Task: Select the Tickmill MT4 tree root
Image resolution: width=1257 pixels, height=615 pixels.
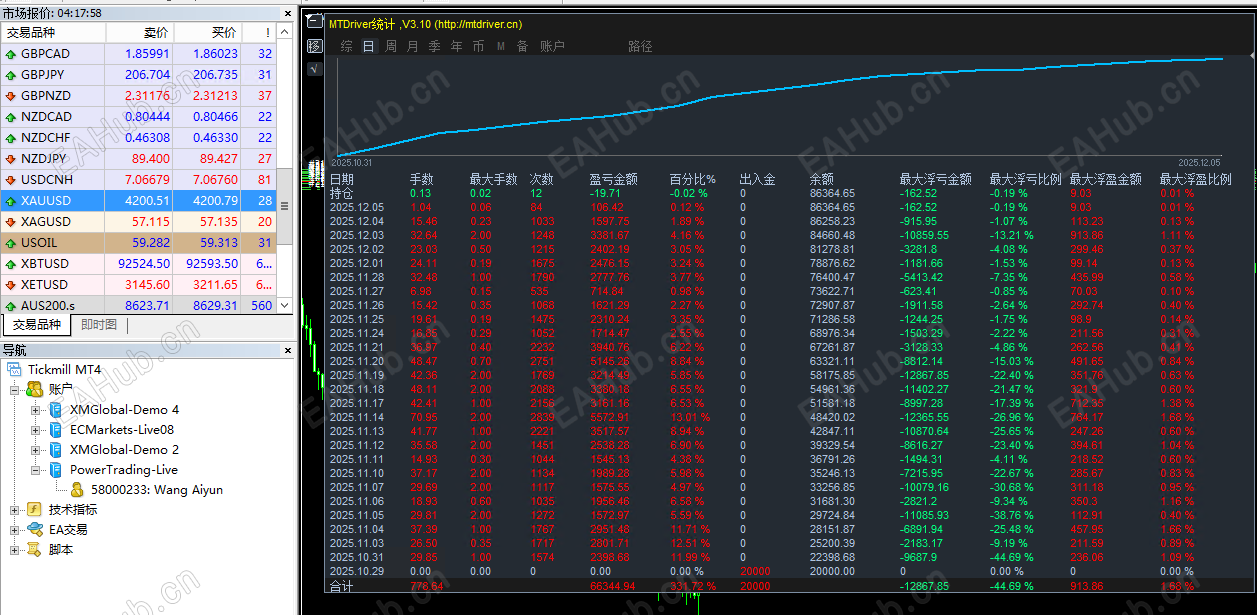Action: [x=65, y=369]
